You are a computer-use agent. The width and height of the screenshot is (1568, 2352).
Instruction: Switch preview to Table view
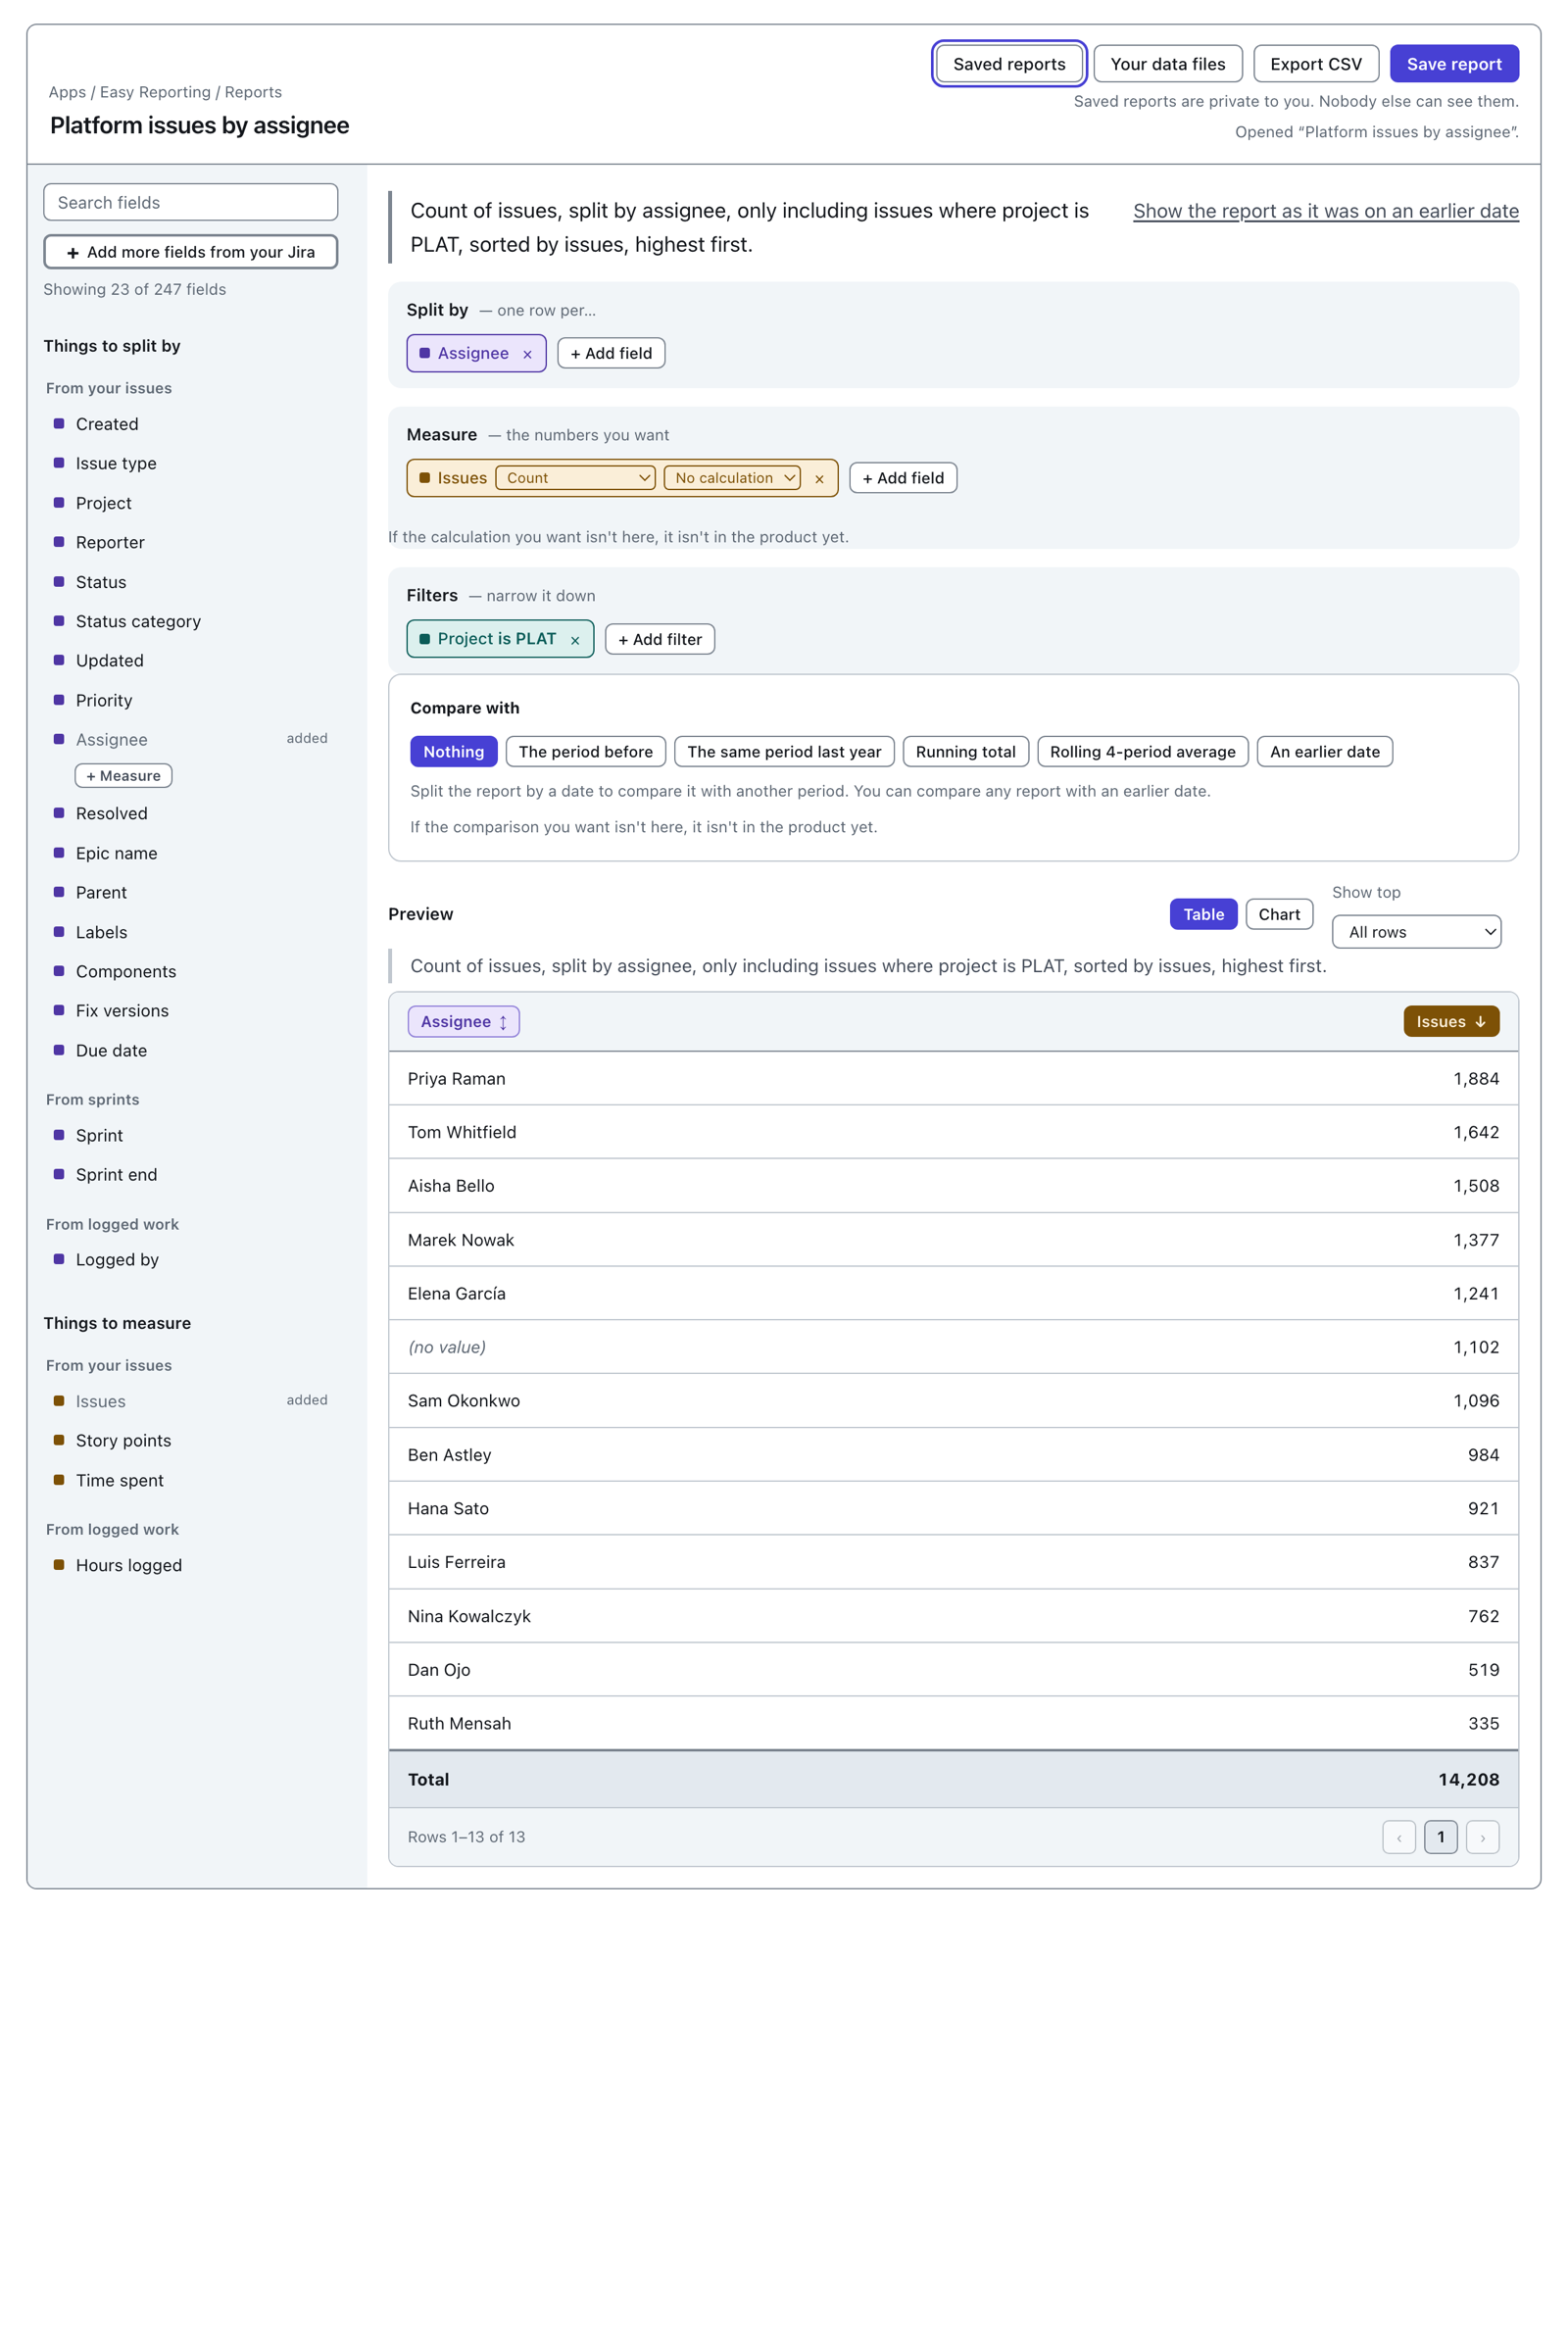[1203, 914]
